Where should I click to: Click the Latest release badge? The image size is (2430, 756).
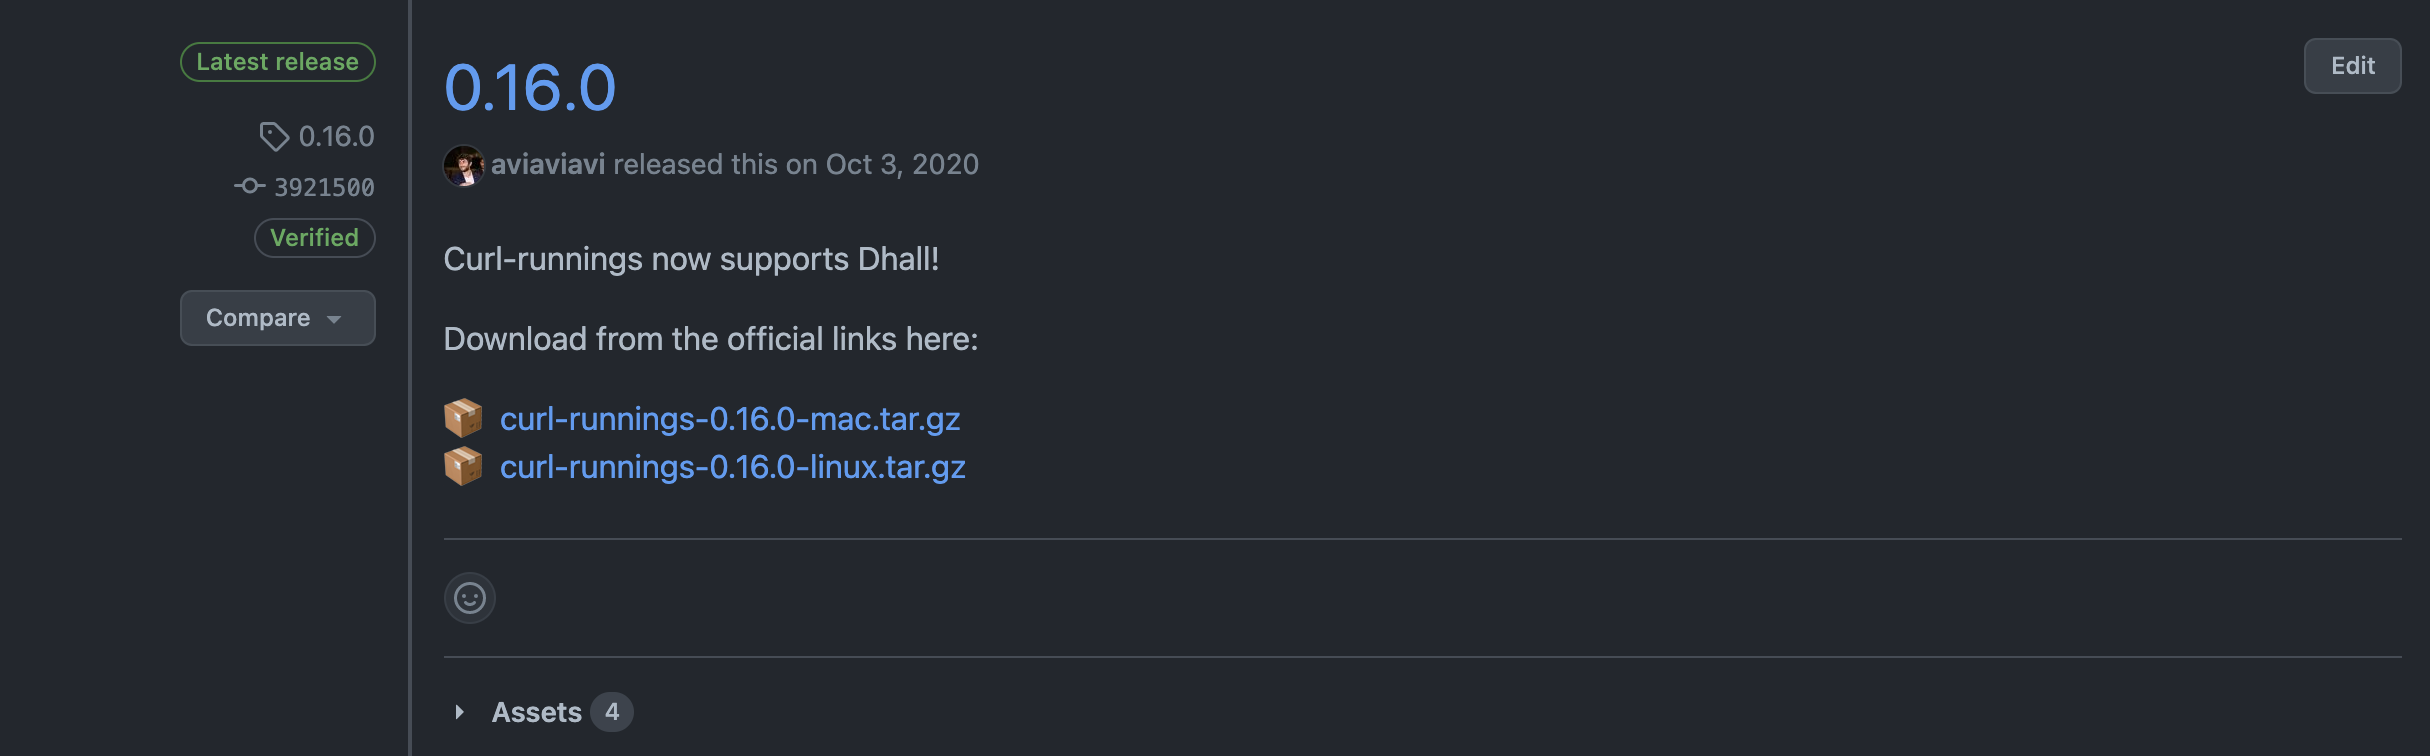pos(277,62)
